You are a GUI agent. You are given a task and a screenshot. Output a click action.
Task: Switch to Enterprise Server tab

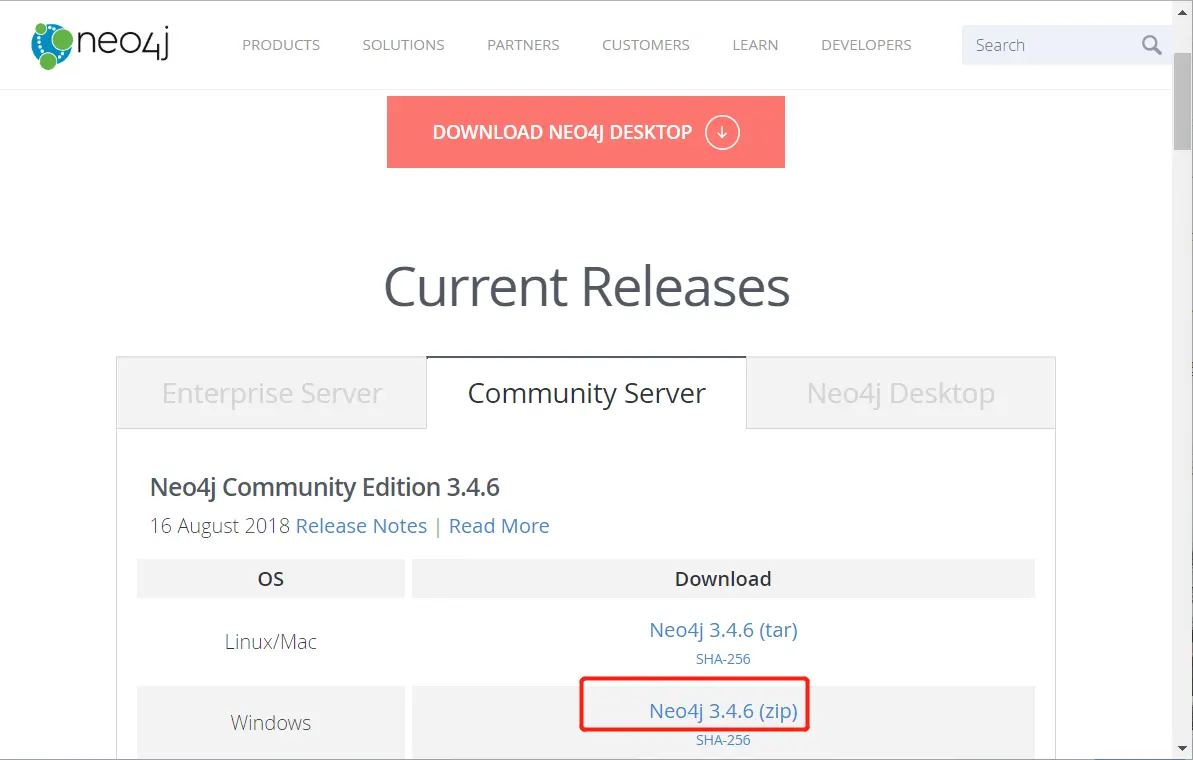click(x=272, y=393)
